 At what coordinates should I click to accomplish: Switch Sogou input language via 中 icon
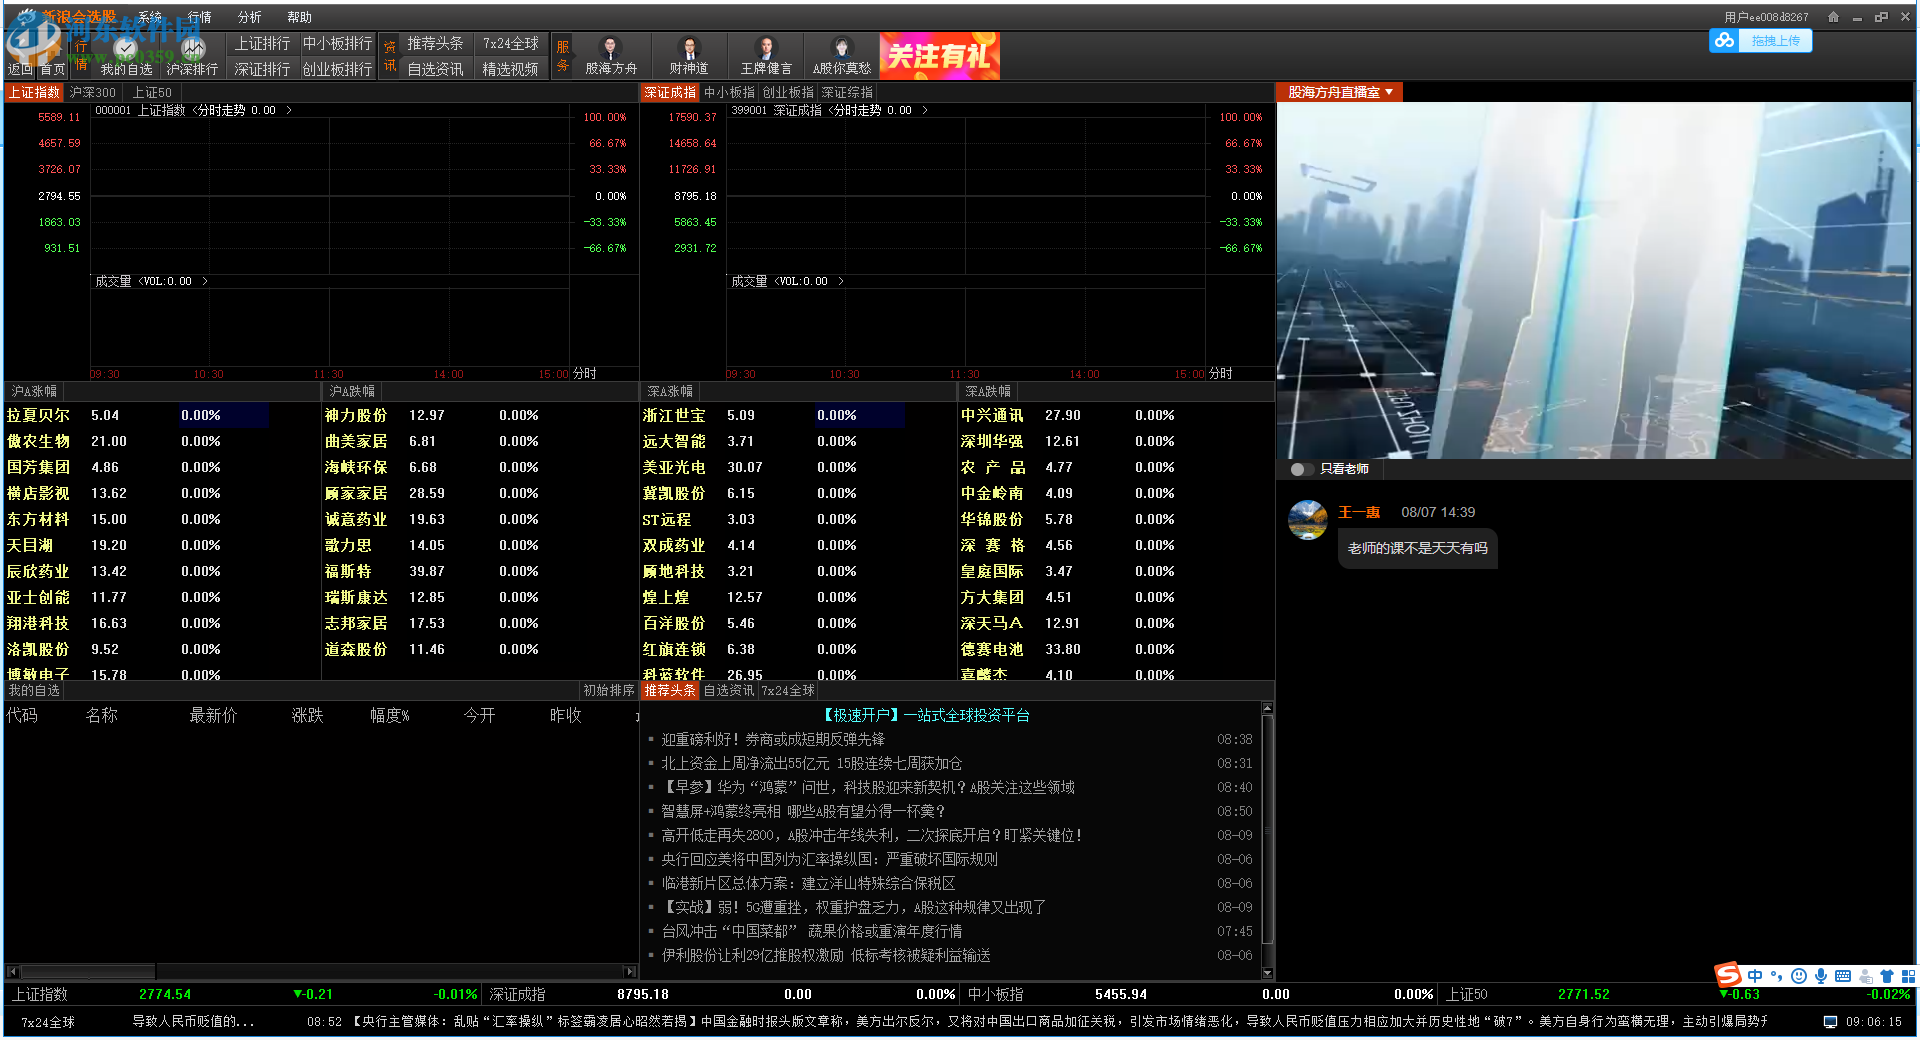coord(1755,976)
